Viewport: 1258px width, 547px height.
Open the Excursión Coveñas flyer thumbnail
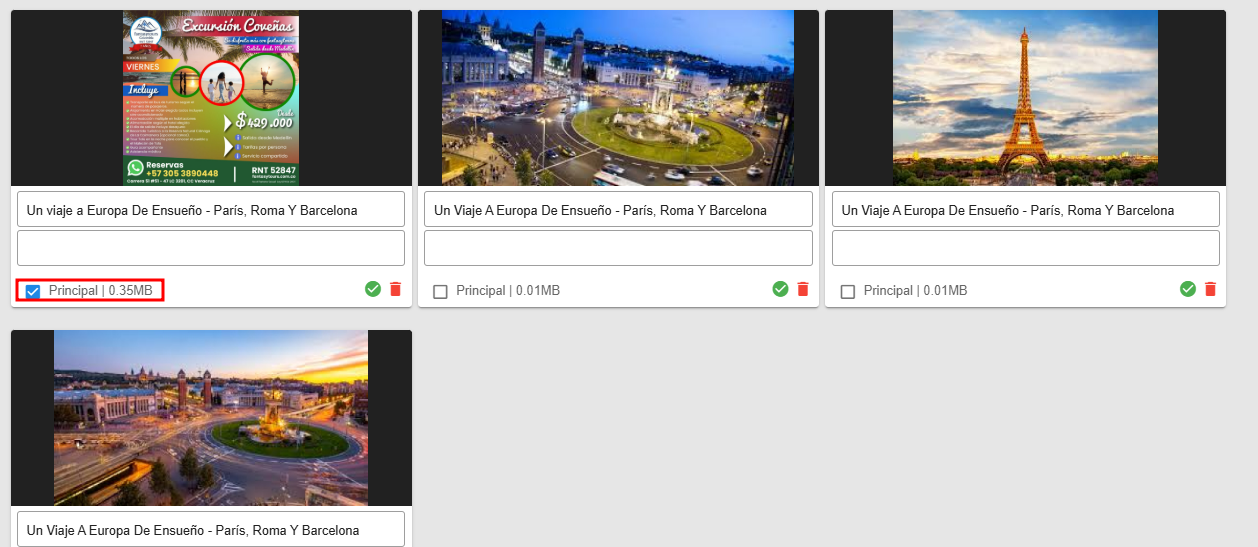[x=211, y=98]
